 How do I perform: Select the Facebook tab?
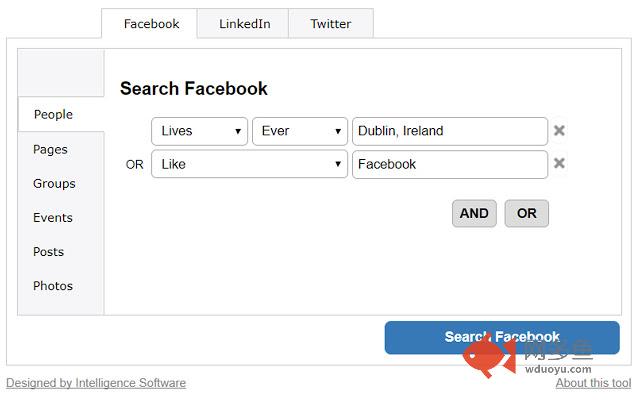[151, 24]
